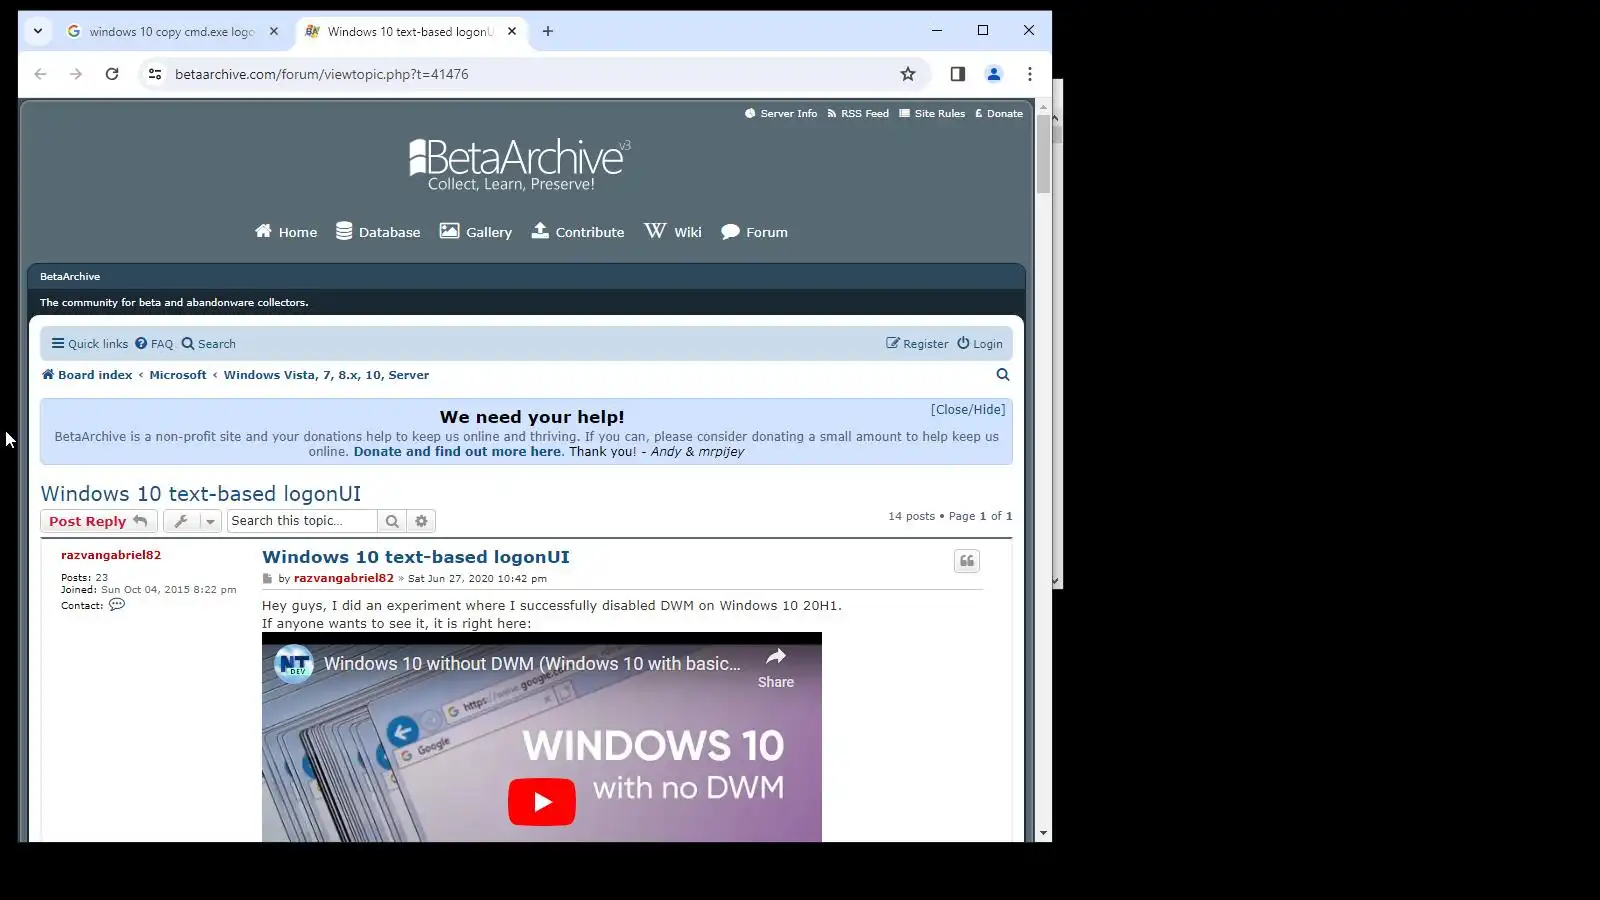Focus the address bar URL
This screenshot has width=1600, height=900.
point(321,74)
